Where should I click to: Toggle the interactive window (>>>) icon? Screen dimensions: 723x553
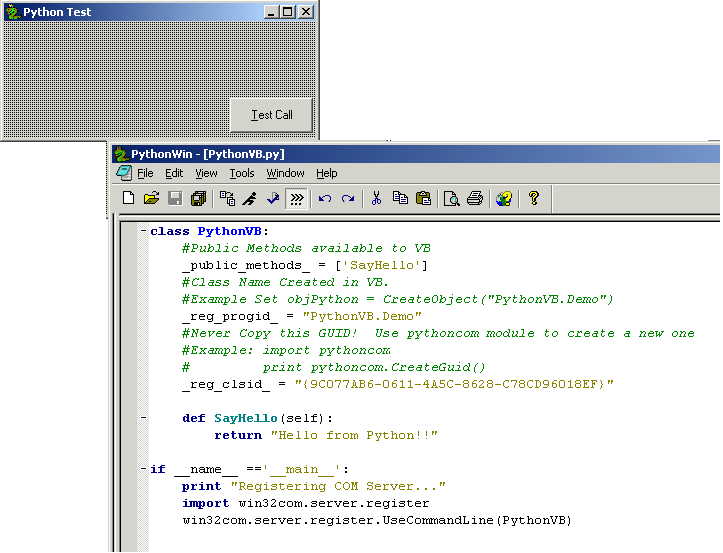click(x=297, y=199)
